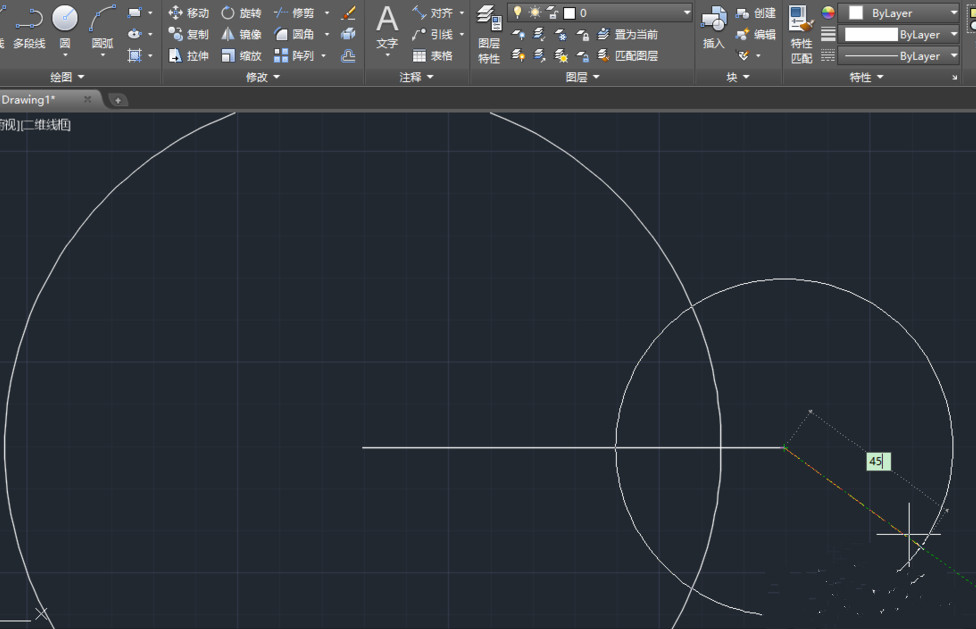Expand the Array (阵列) dropdown arrow
The image size is (976, 629).
[x=324, y=56]
